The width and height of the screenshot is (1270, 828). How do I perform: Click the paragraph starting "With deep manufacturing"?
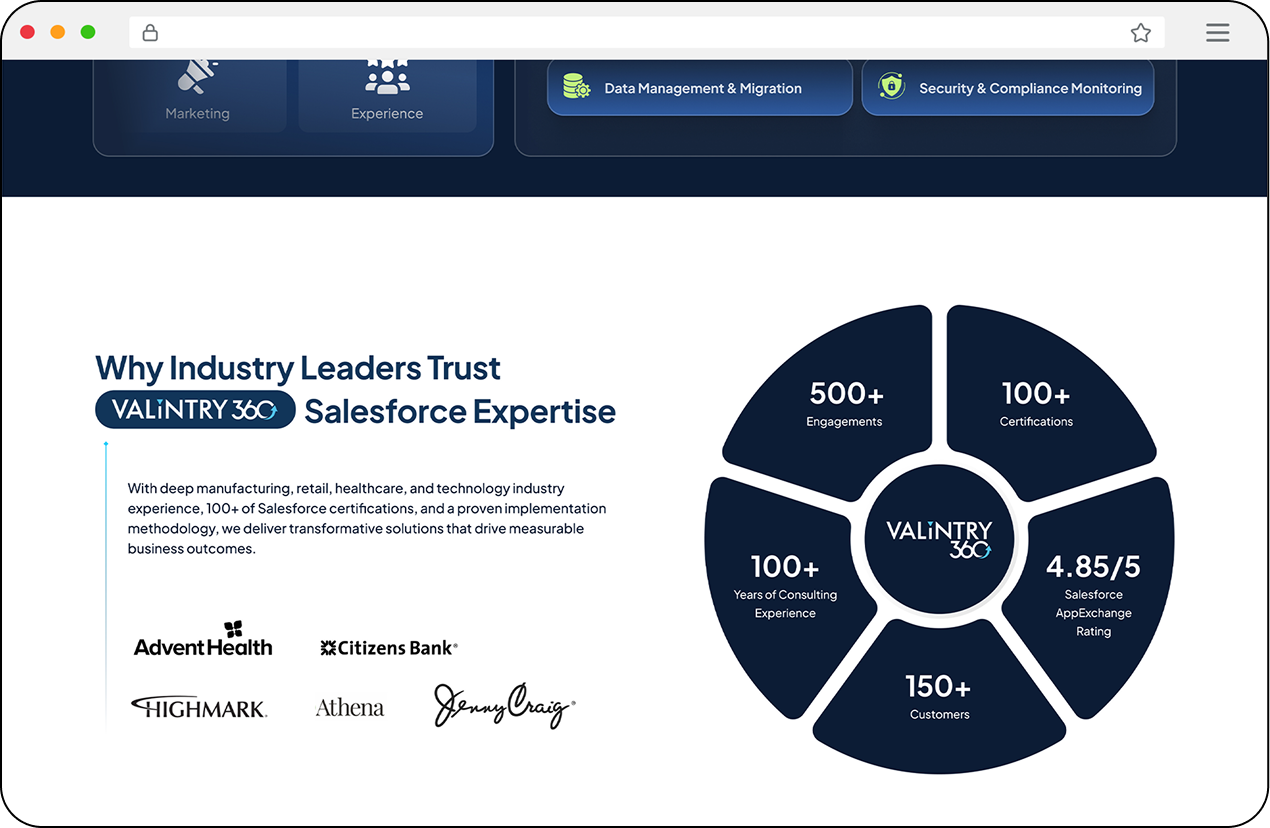[367, 518]
